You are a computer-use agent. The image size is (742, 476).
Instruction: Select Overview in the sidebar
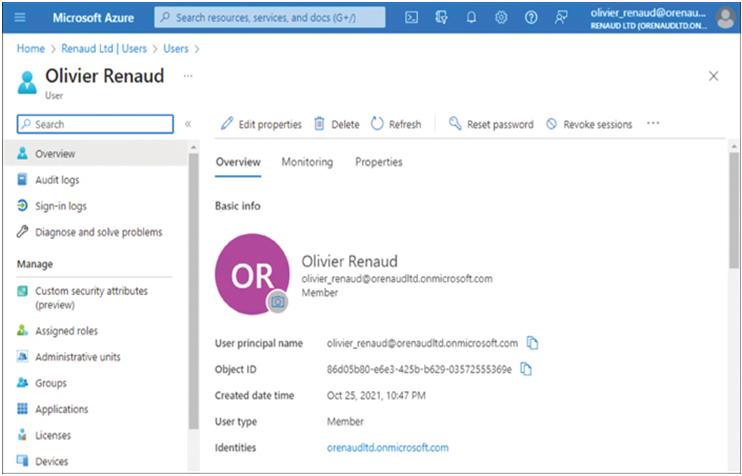tap(96, 153)
